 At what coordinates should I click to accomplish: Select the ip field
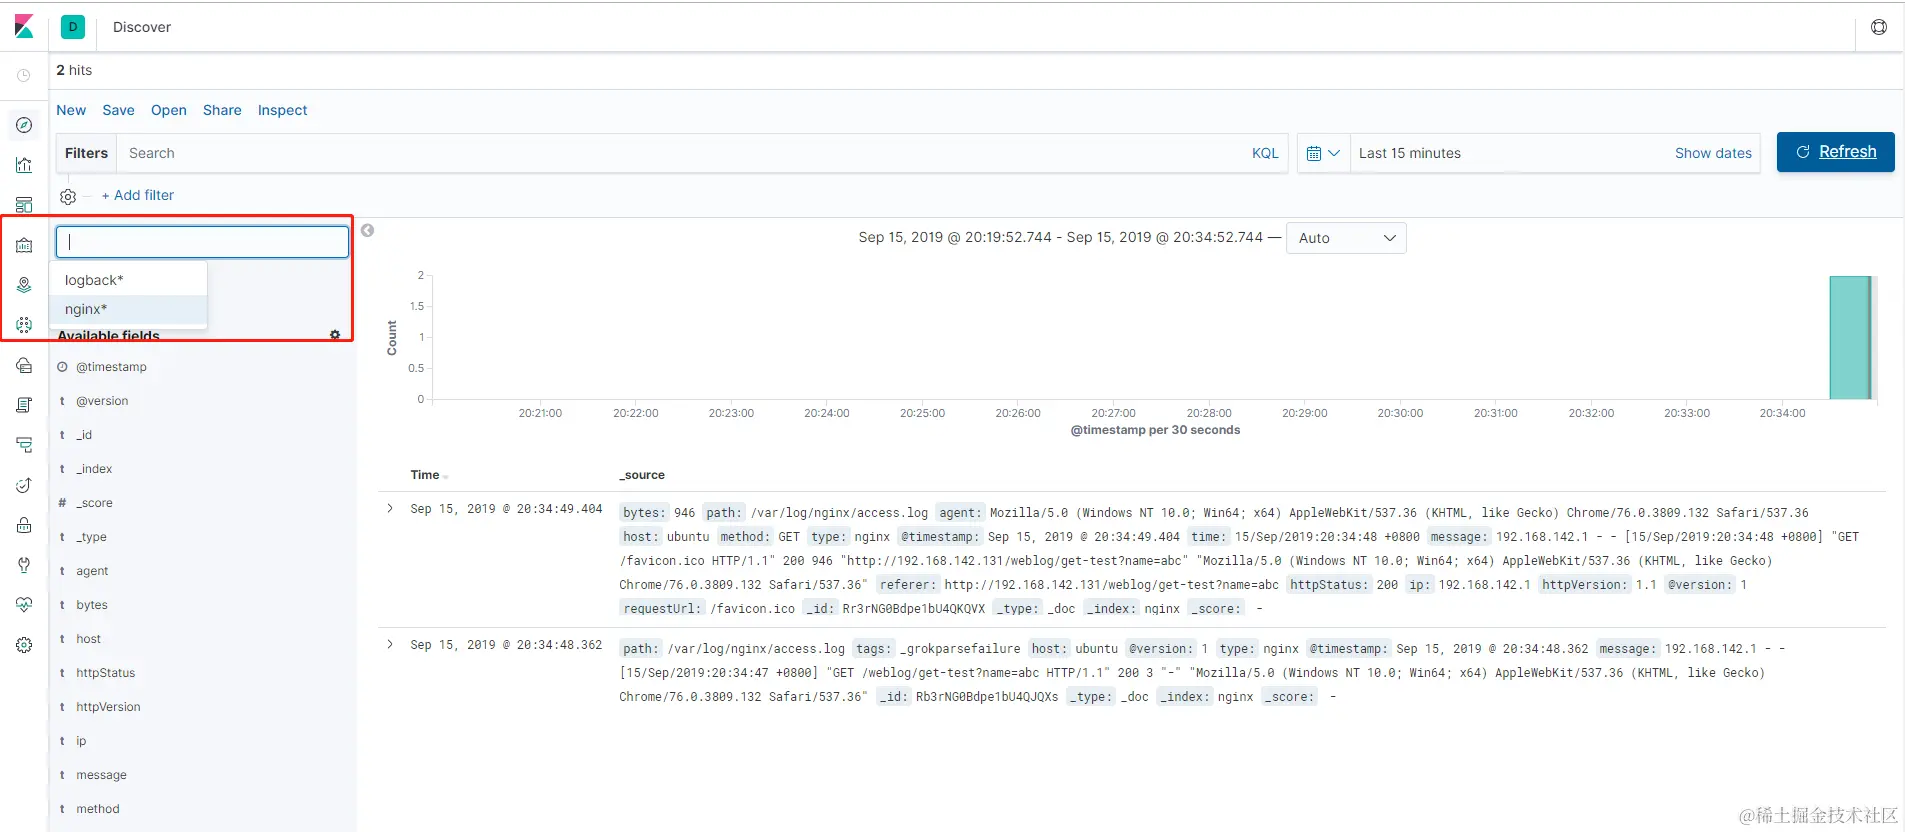coord(81,741)
